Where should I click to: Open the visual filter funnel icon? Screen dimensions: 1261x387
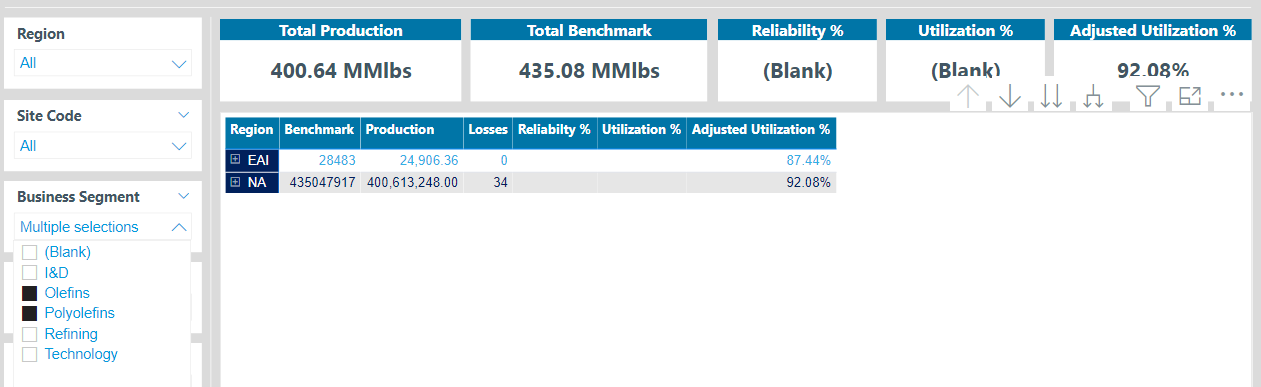tap(1148, 96)
